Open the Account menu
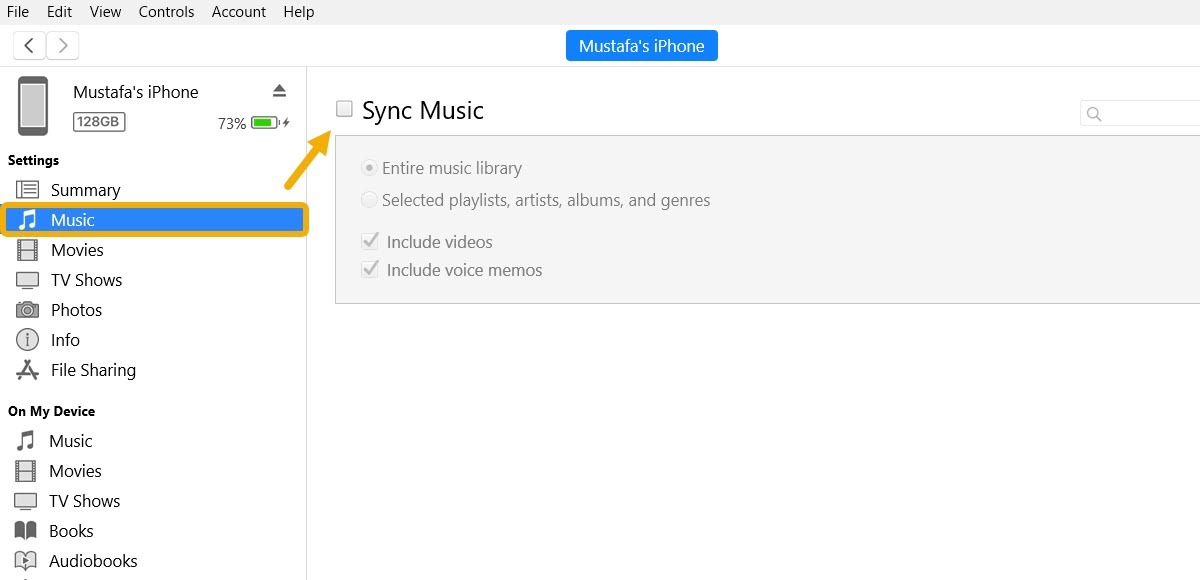 point(238,11)
